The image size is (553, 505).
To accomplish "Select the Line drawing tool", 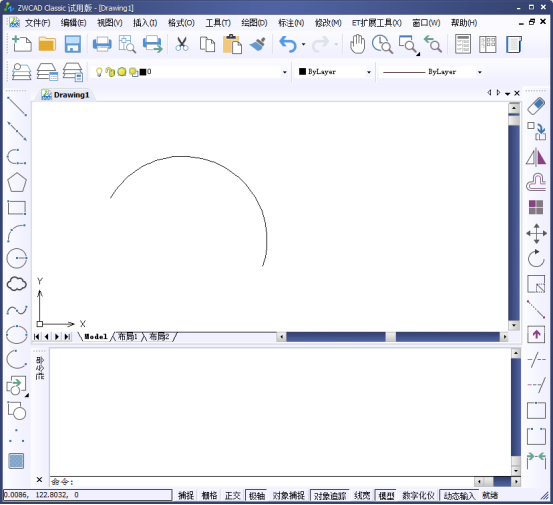I will 17,106.
